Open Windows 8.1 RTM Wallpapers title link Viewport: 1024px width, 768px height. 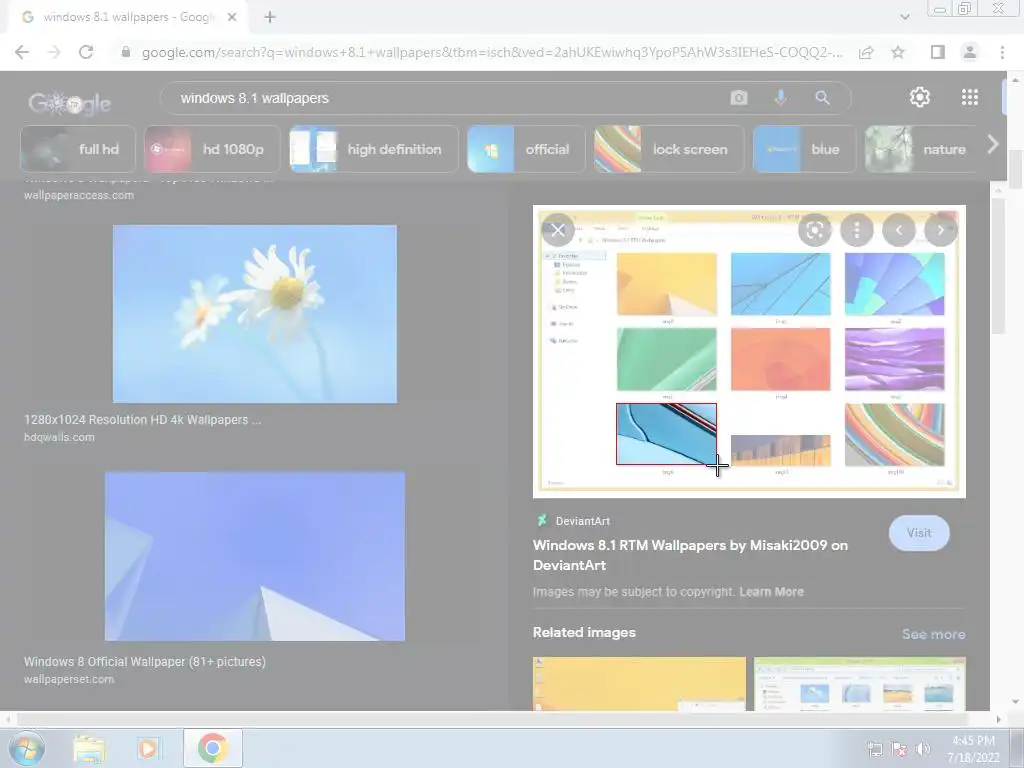point(690,555)
